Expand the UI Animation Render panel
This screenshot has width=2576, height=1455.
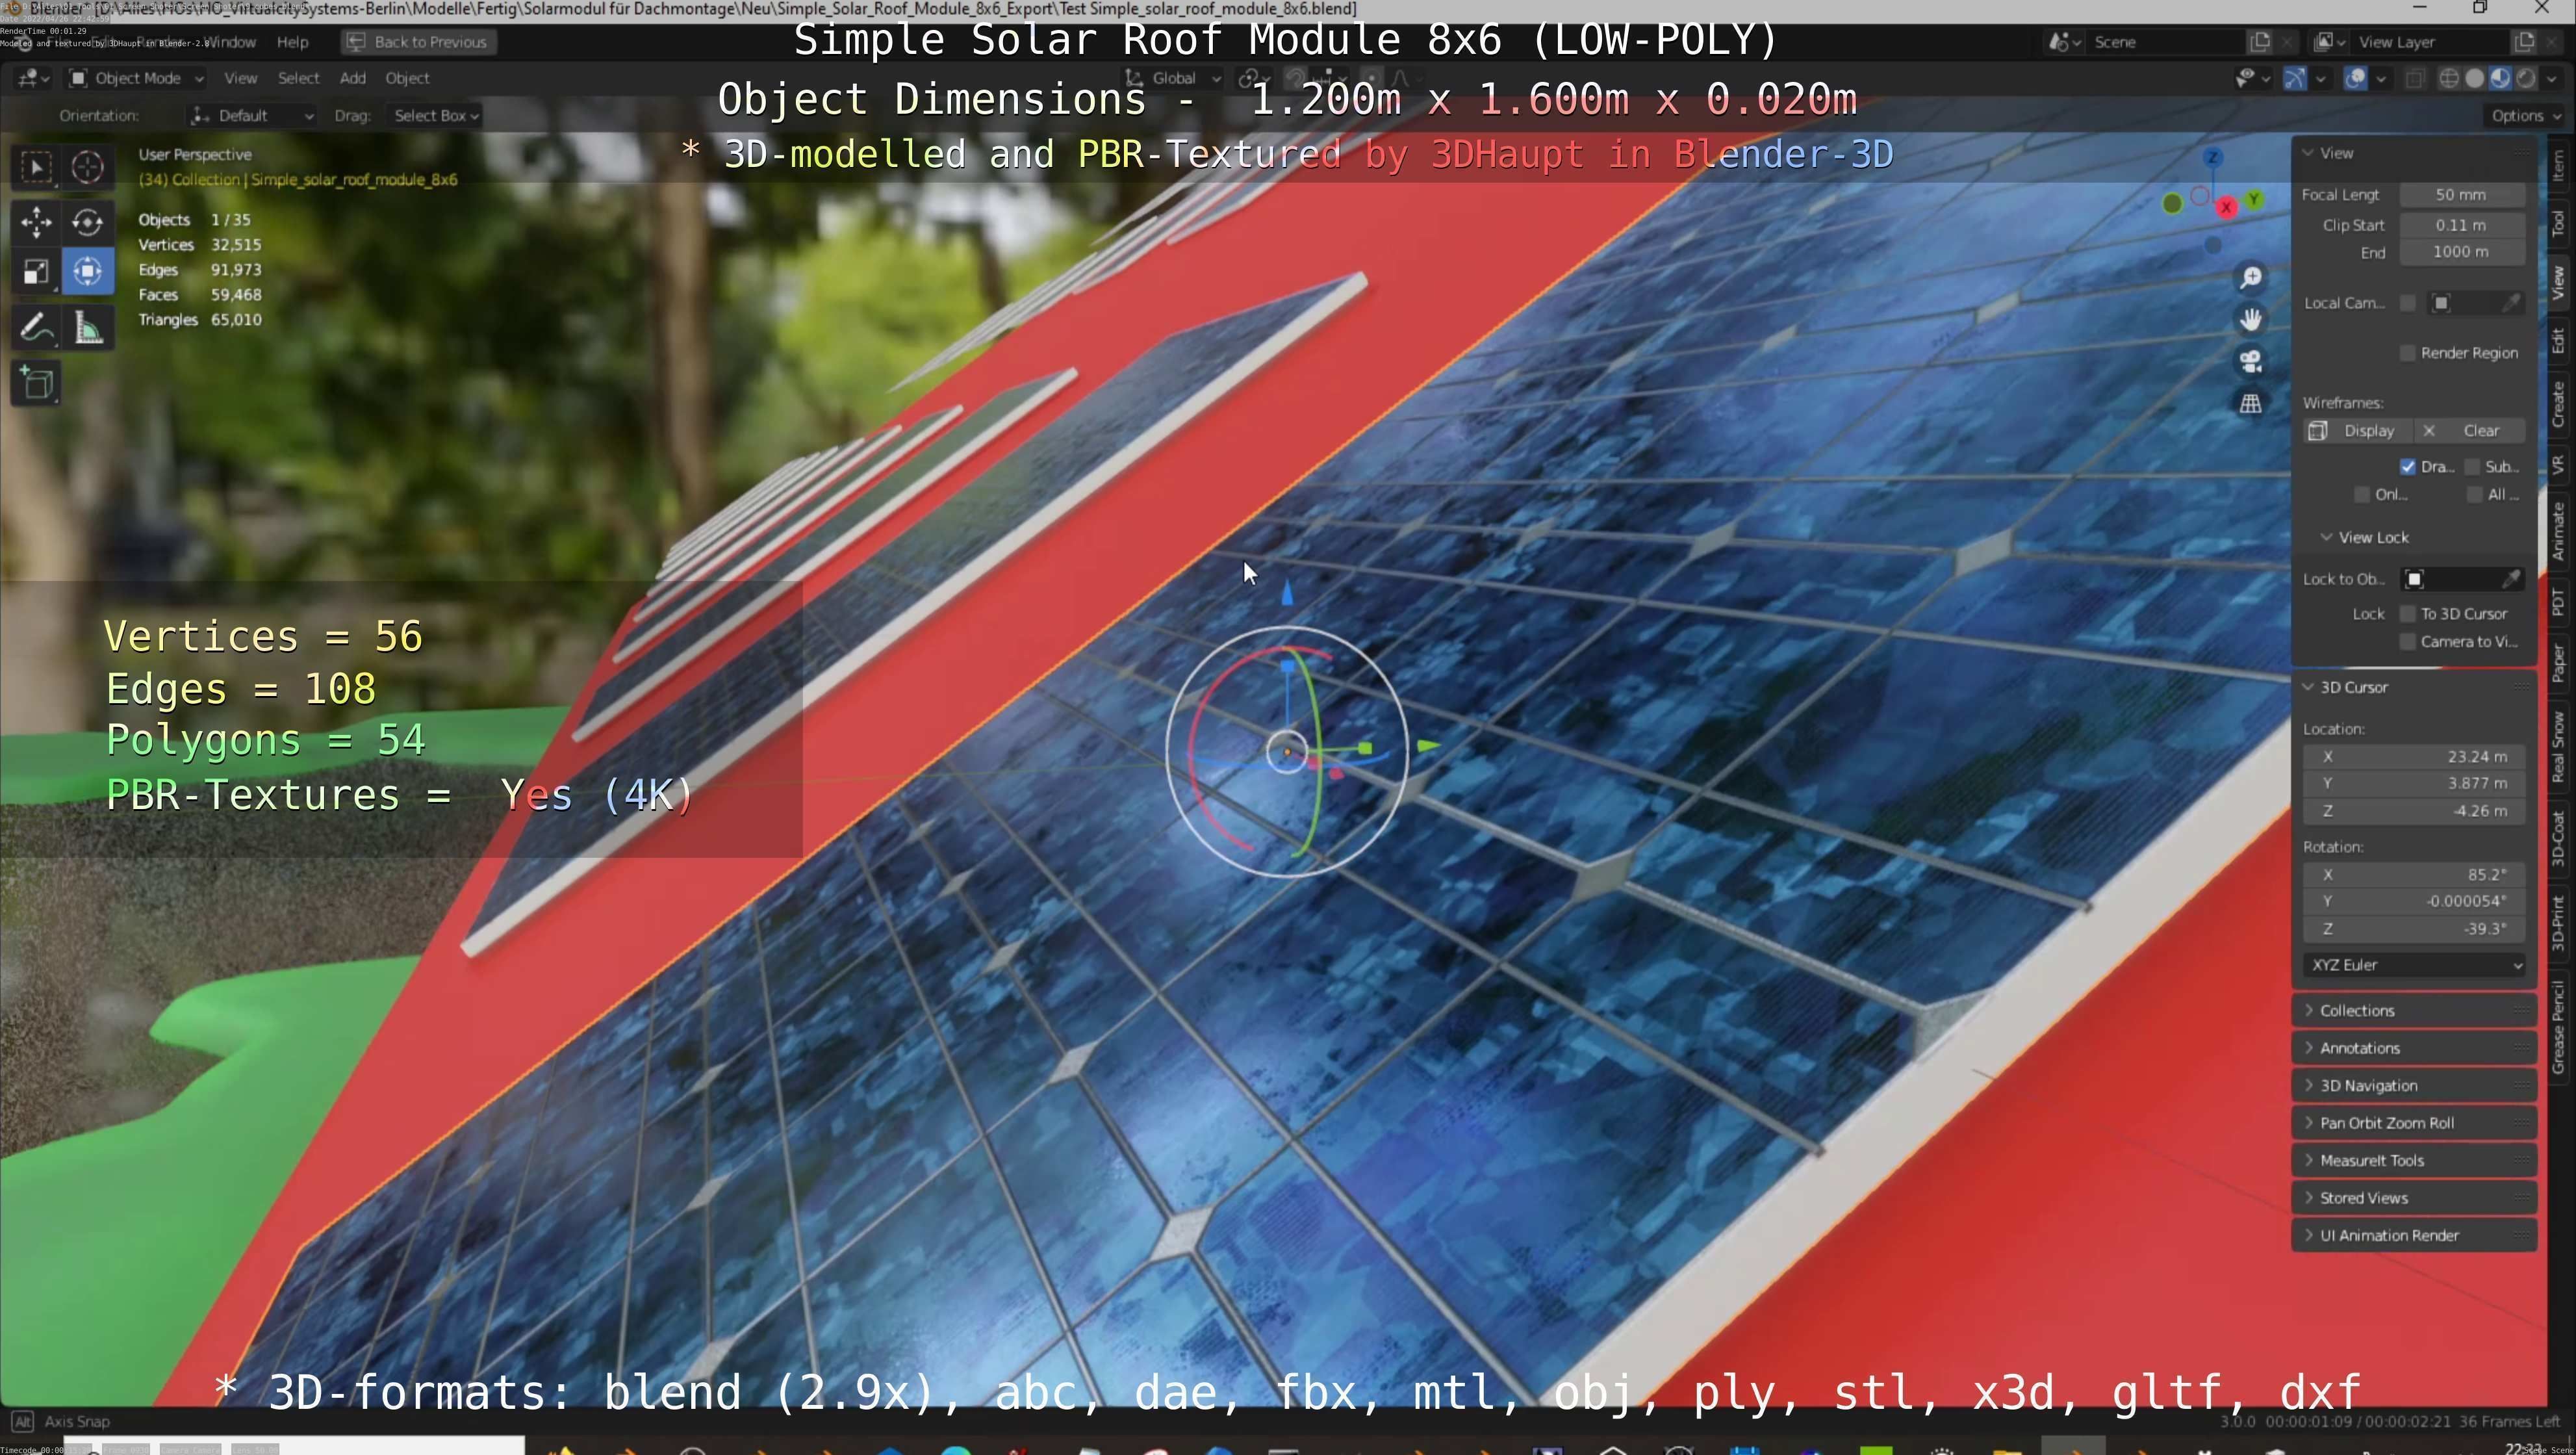coord(2413,1236)
